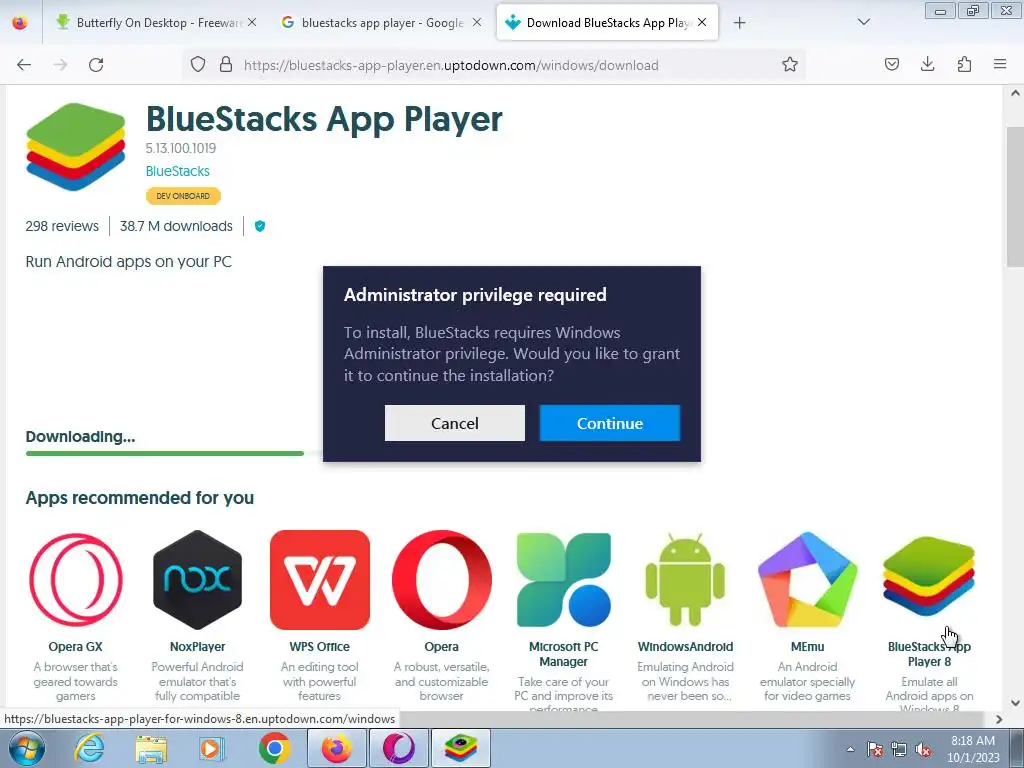Image resolution: width=1024 pixels, height=768 pixels.
Task: Click the WindowsAndroid title text
Action: click(685, 647)
